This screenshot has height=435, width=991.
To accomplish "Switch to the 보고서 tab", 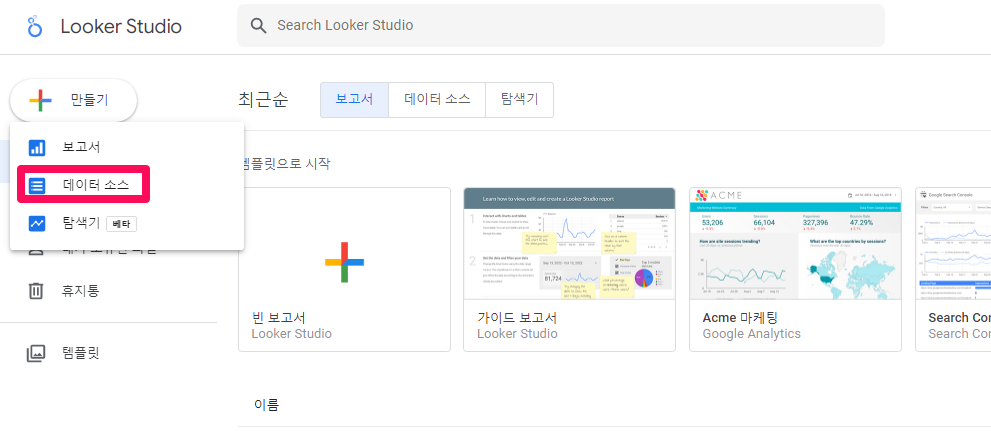I will pos(354,100).
